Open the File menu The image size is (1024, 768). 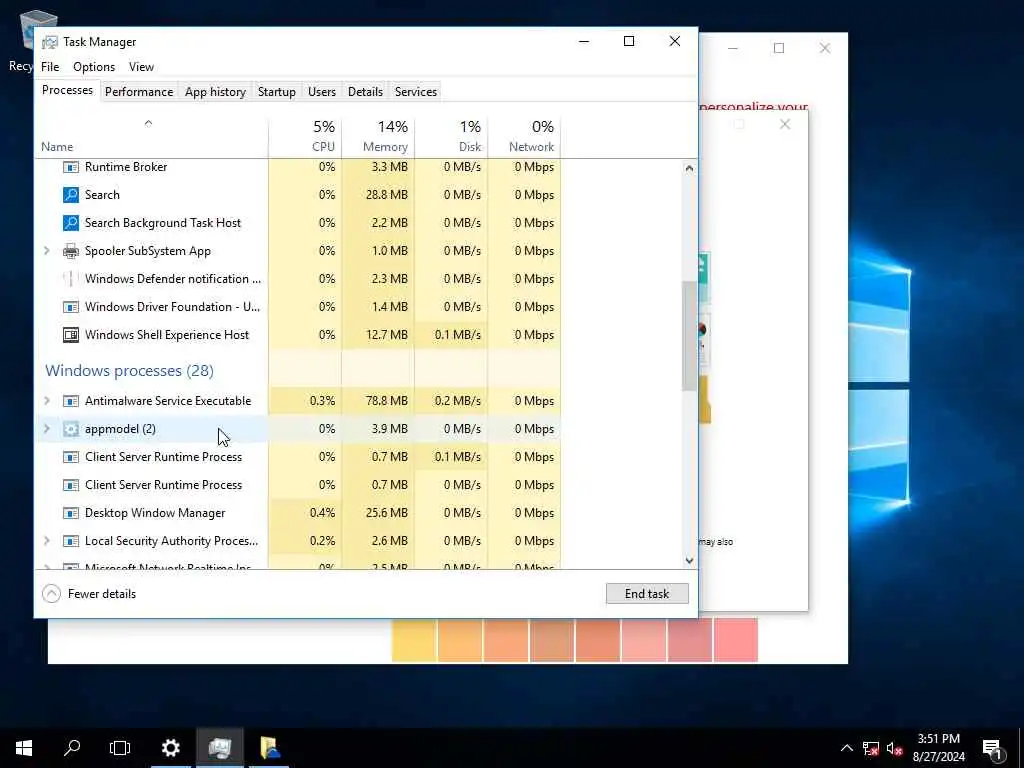tap(50, 67)
